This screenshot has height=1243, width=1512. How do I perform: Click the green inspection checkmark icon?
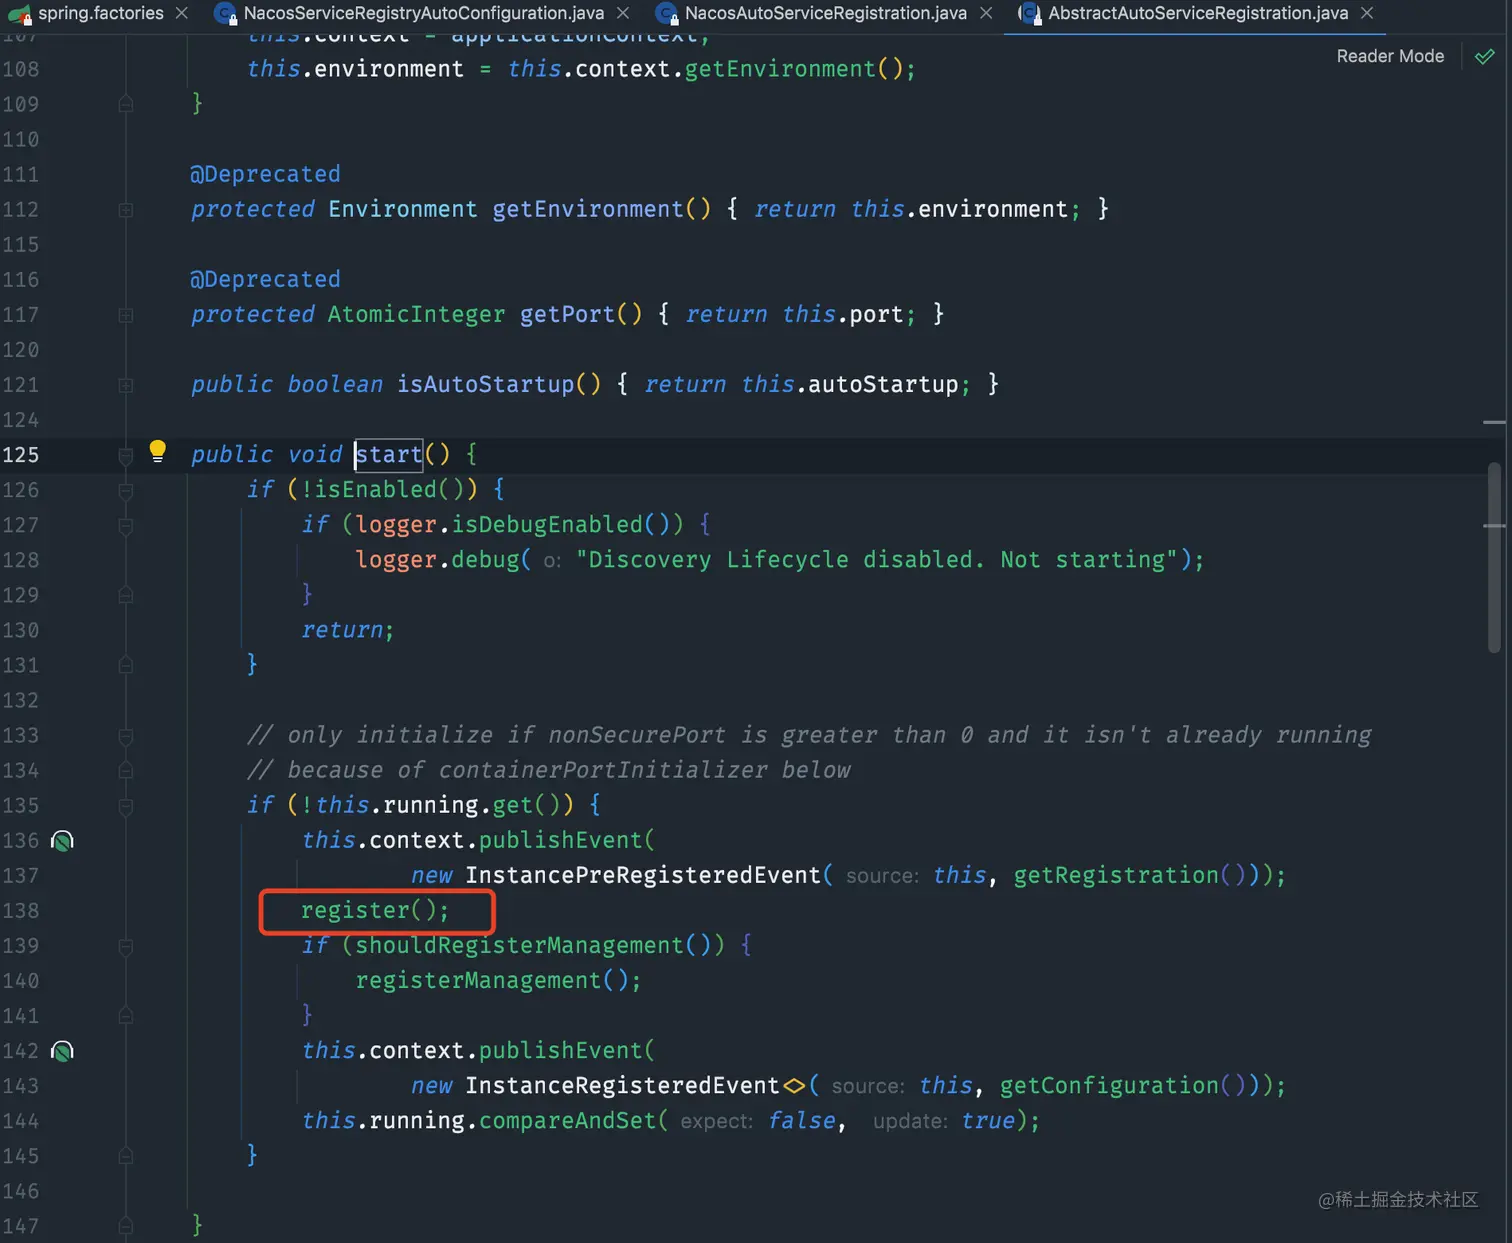(1485, 57)
